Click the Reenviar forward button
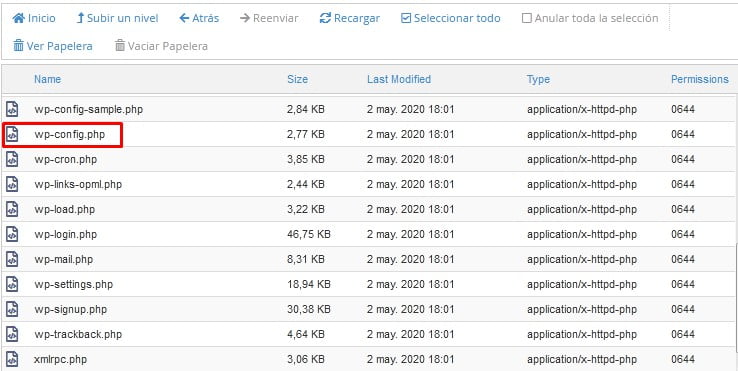 coord(269,18)
